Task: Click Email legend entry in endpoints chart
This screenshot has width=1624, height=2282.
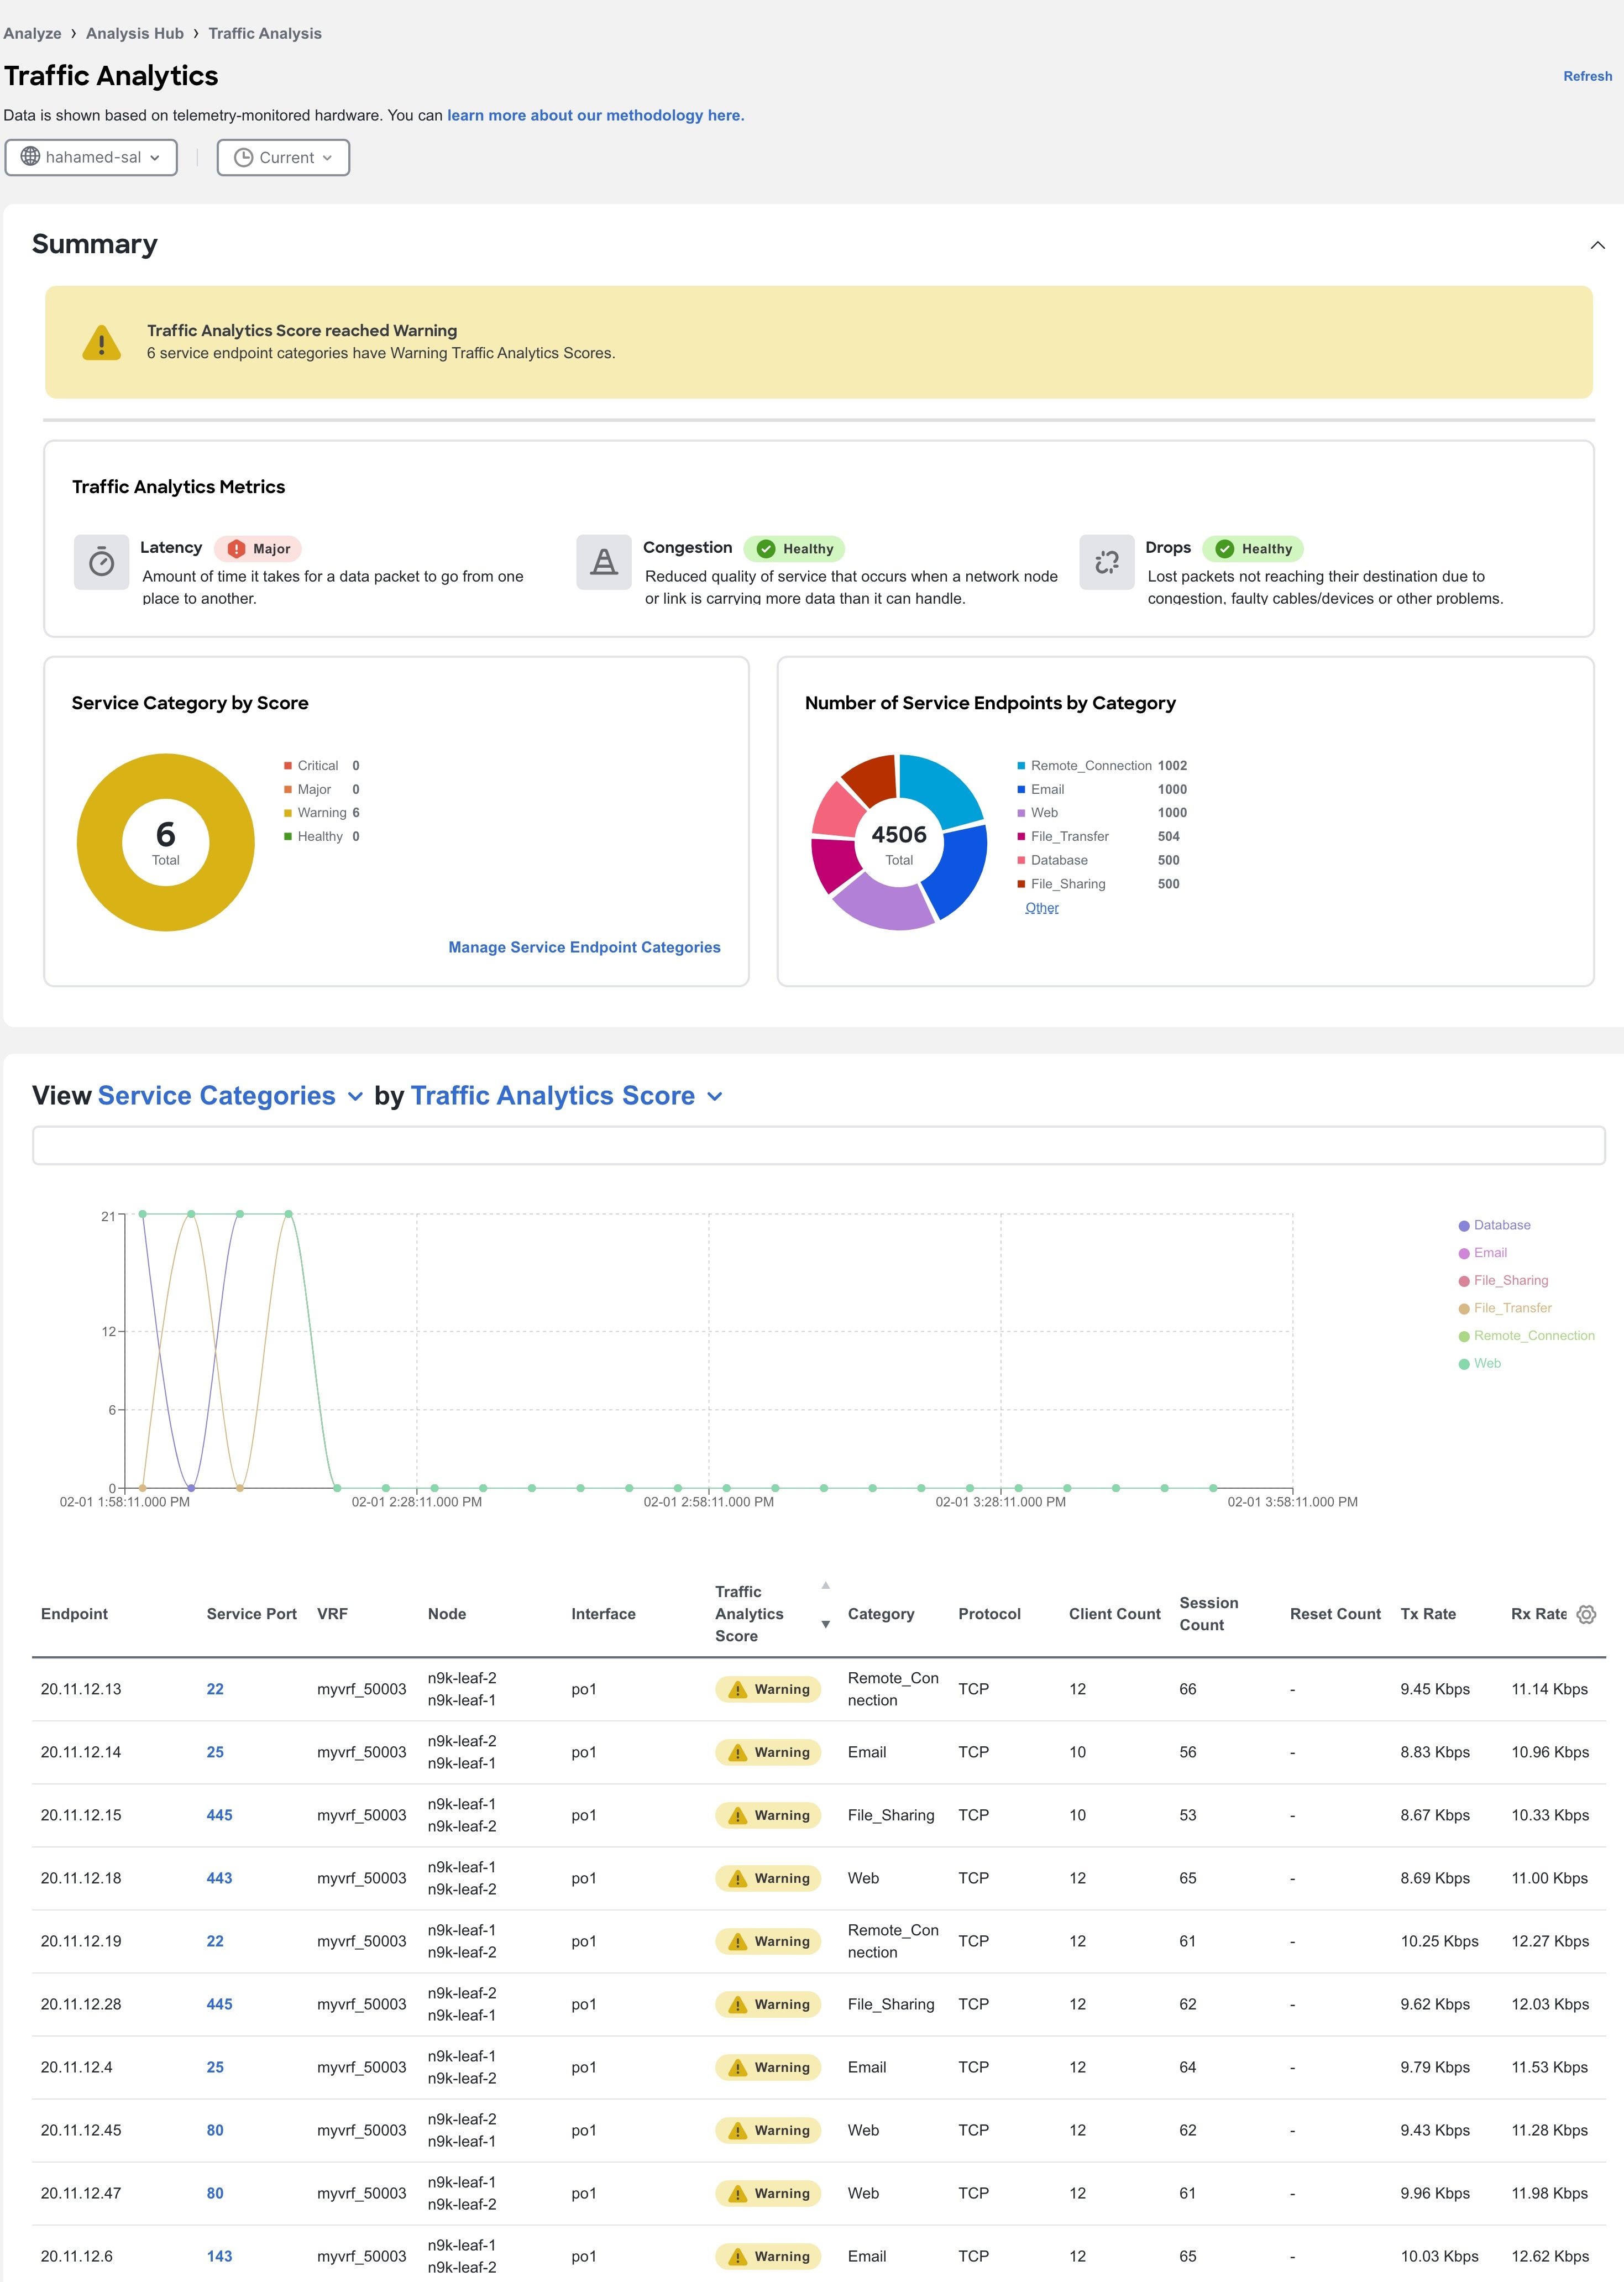Action: pyautogui.click(x=1102, y=789)
